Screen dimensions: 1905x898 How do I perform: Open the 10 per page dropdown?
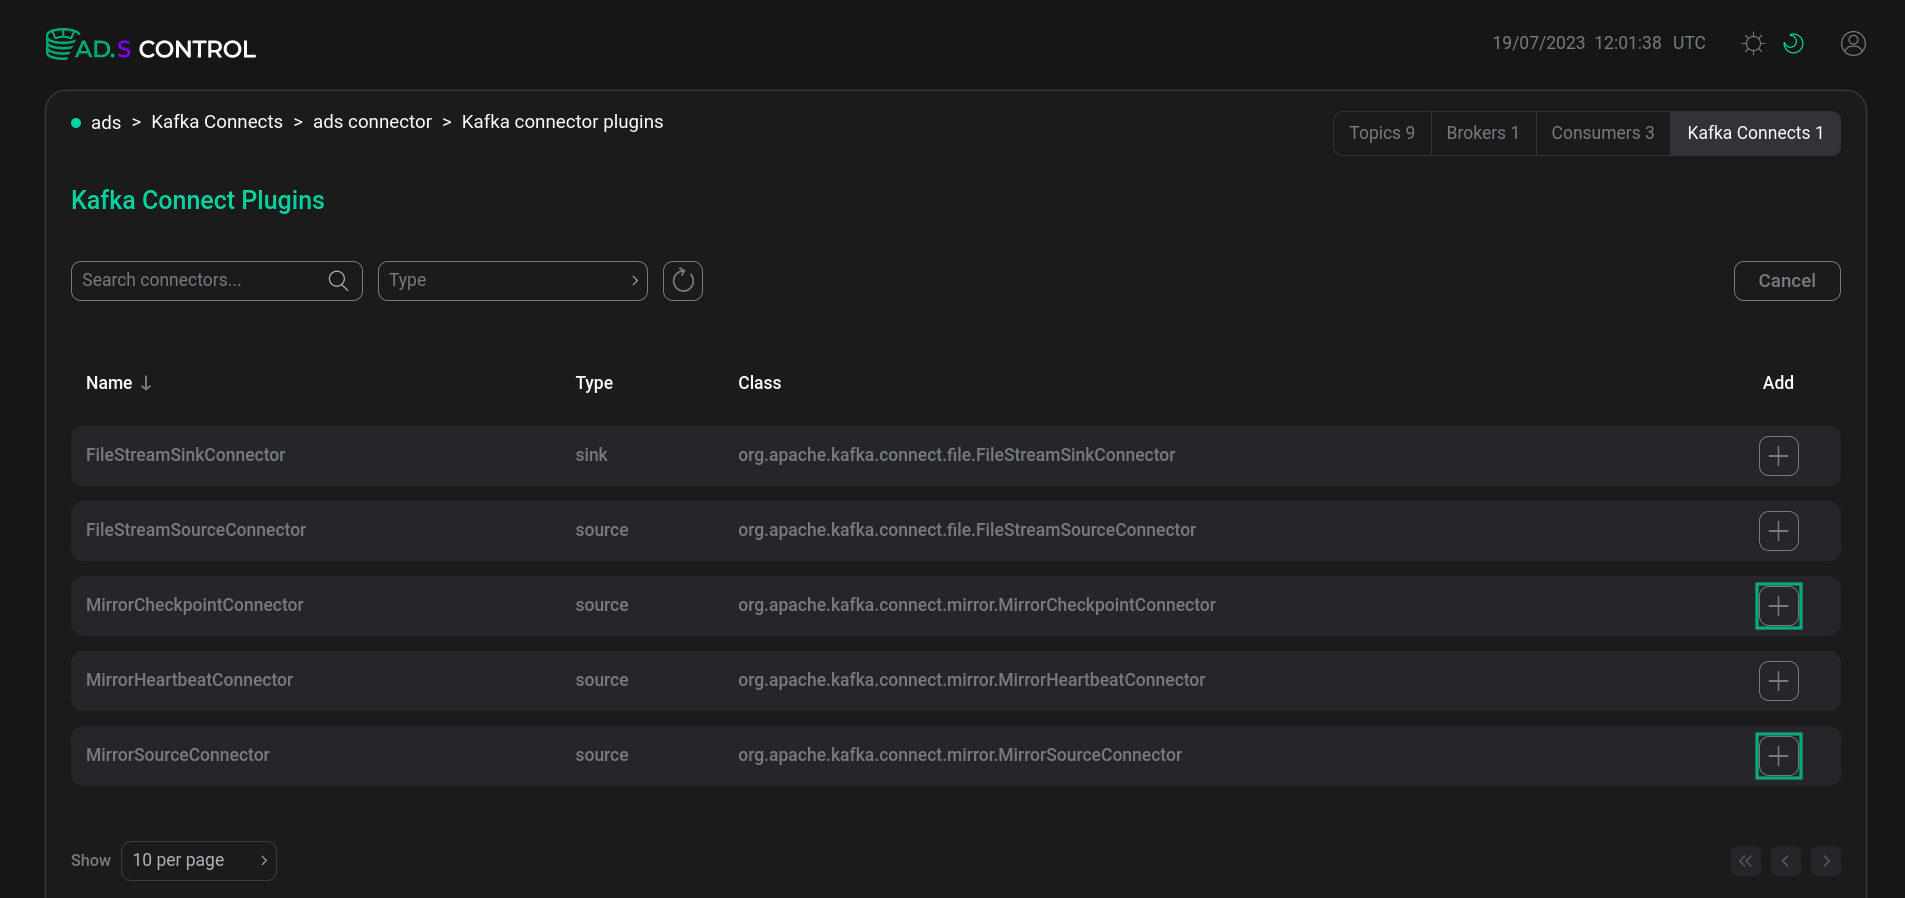[x=199, y=861]
